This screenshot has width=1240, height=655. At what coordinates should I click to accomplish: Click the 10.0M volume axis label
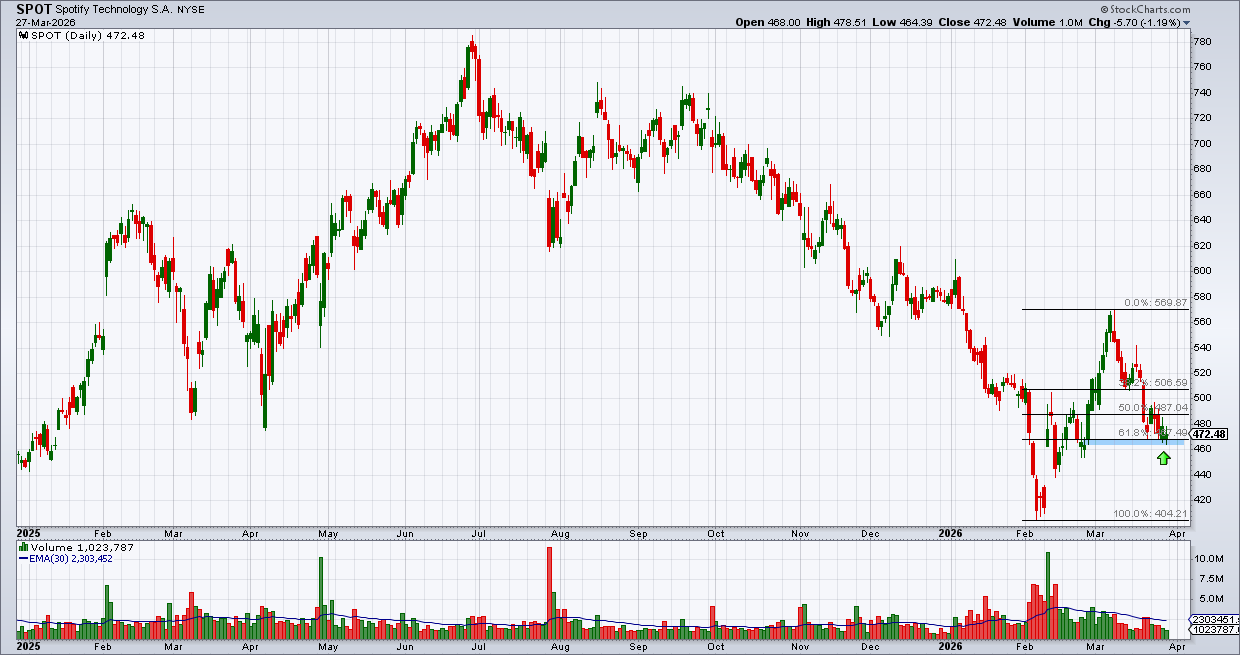1209,558
